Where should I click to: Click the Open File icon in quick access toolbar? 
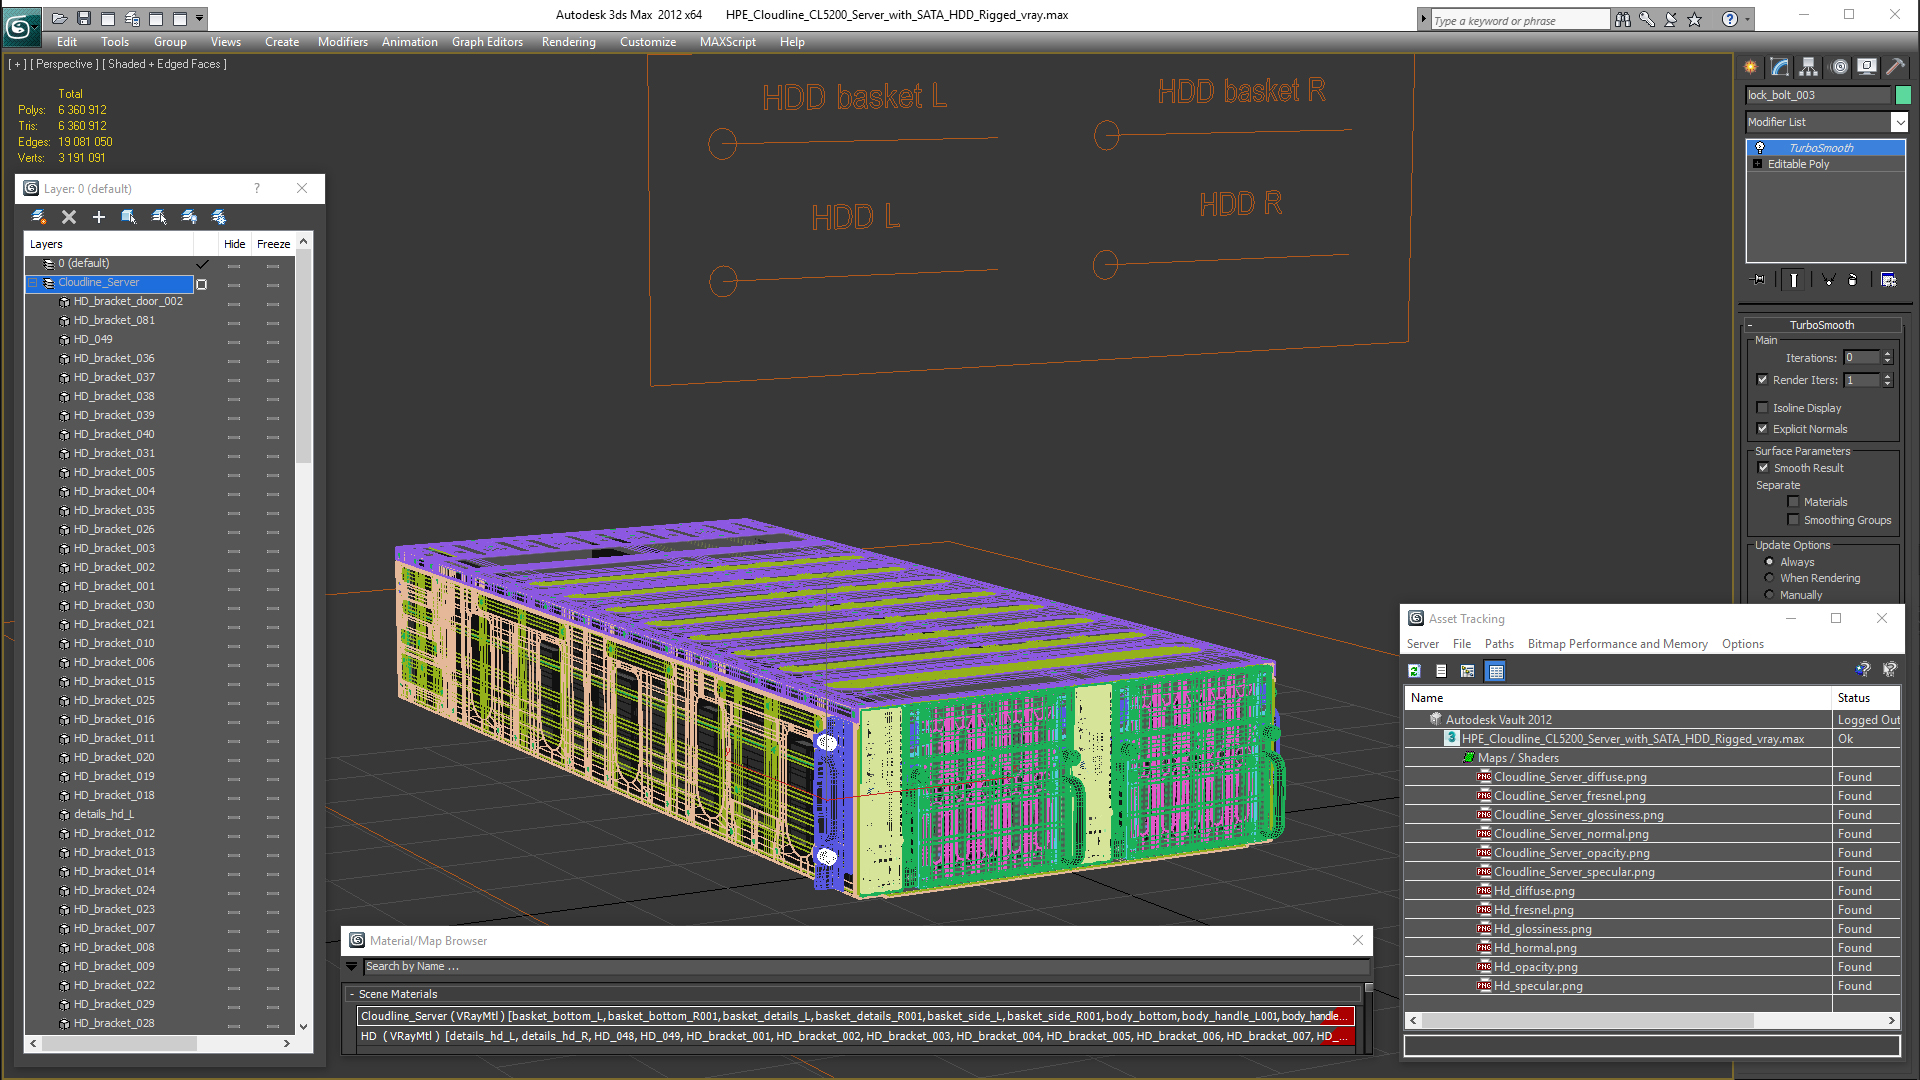60,18
